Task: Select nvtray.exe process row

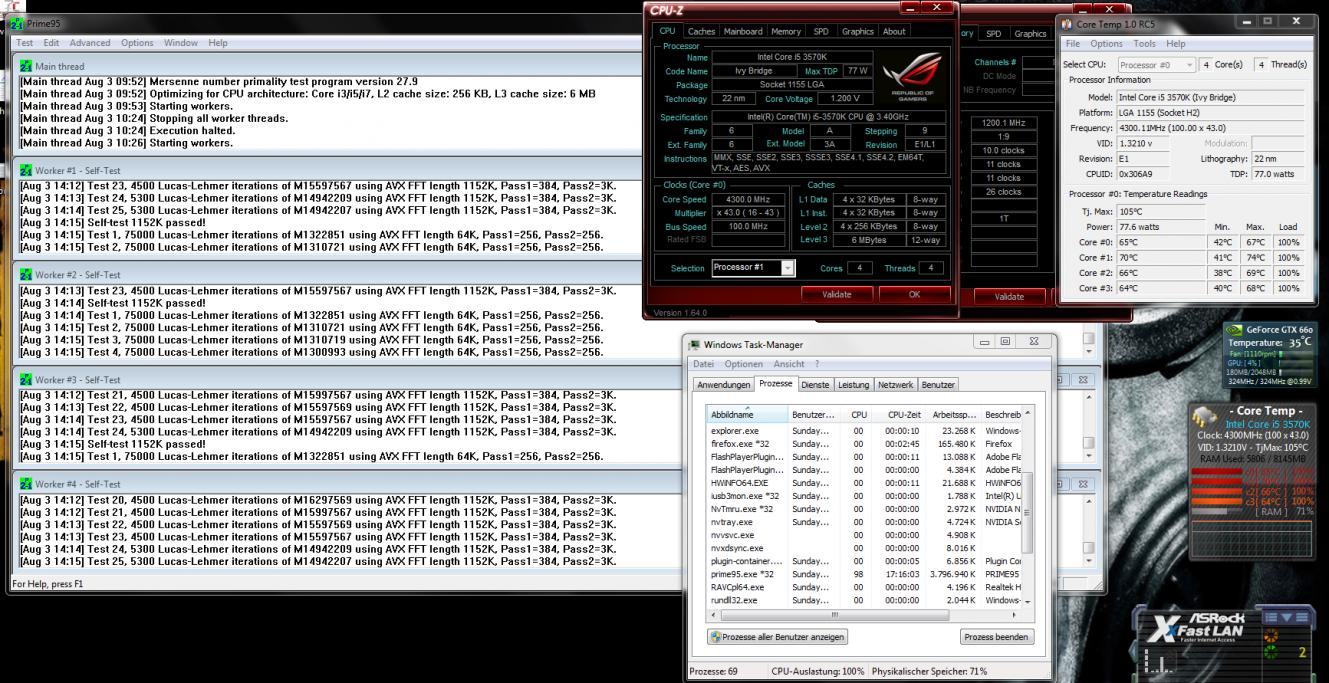Action: (x=863, y=522)
